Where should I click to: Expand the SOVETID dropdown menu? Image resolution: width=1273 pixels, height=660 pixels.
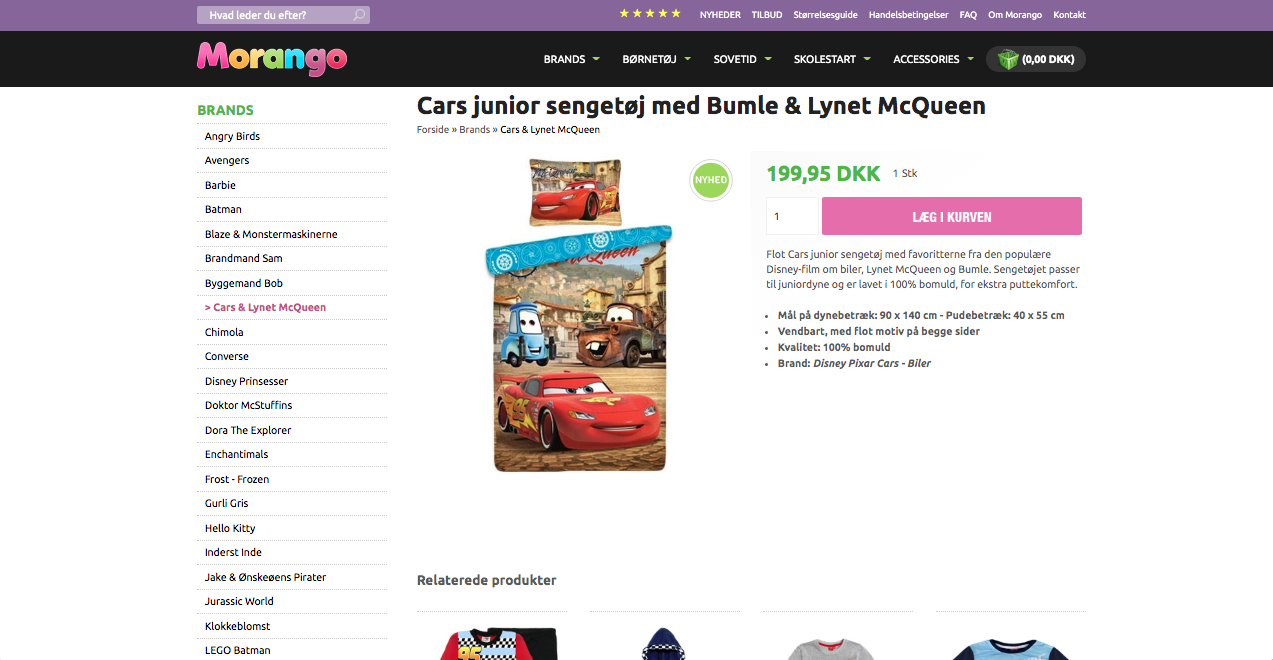pyautogui.click(x=742, y=59)
